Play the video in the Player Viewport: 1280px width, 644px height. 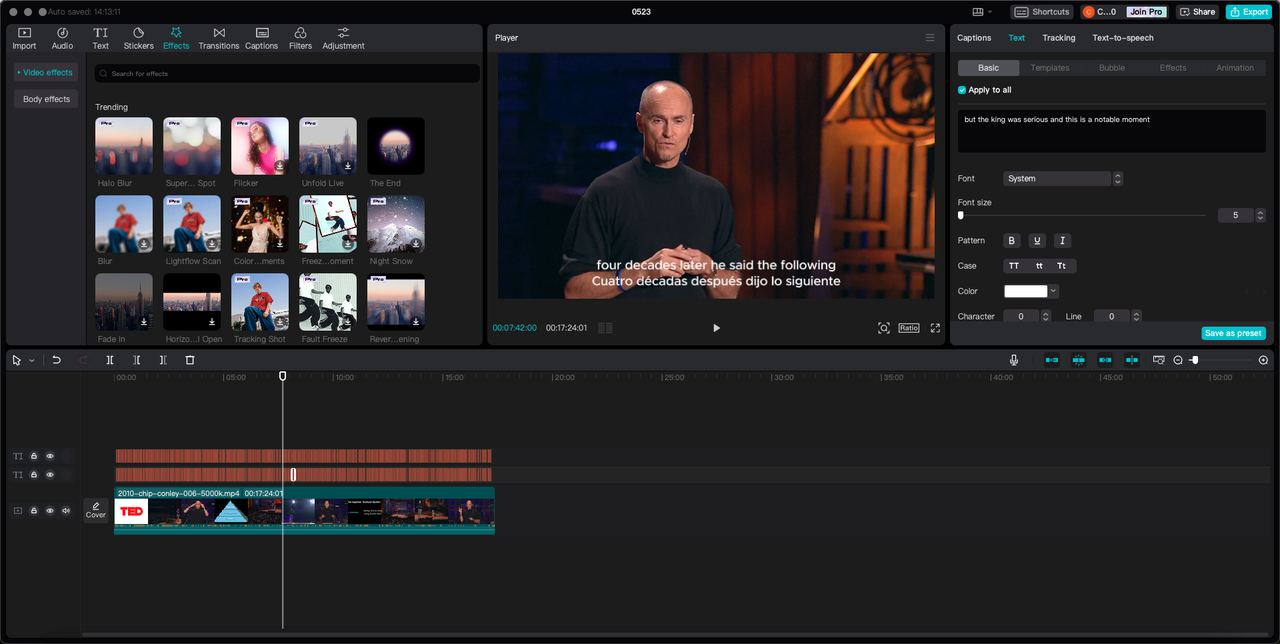point(716,328)
